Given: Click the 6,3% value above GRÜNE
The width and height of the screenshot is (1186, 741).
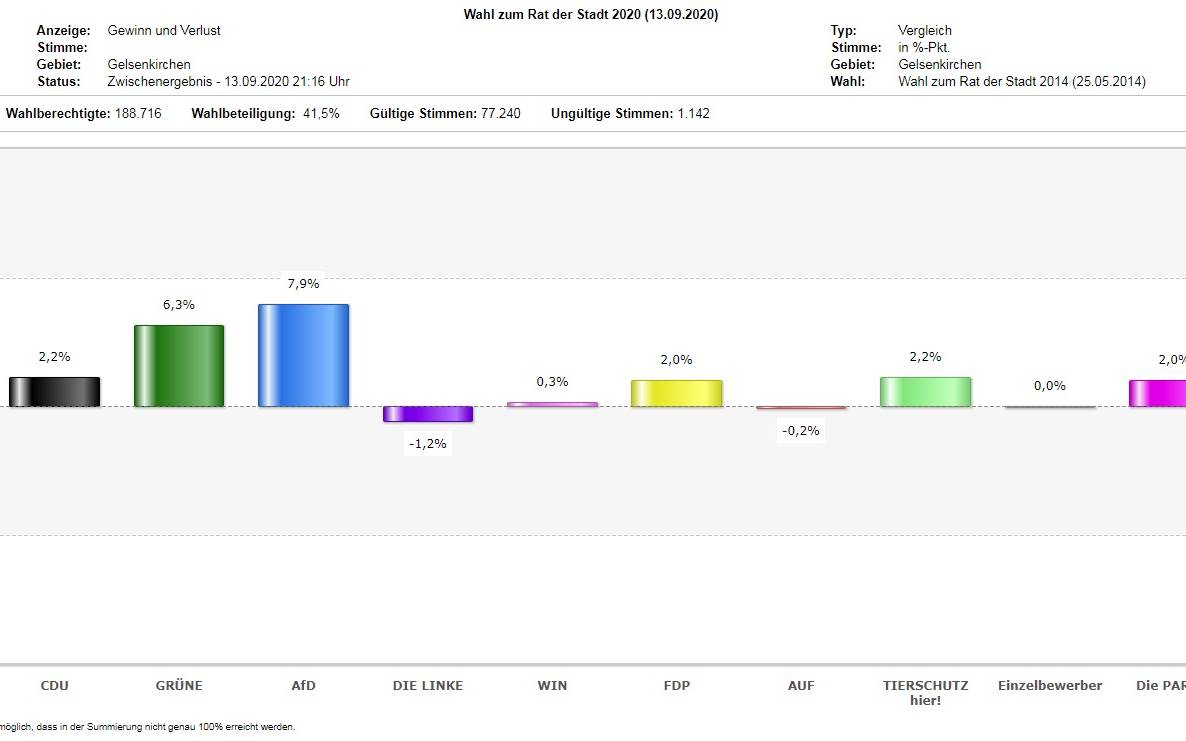Looking at the screenshot, I should (x=179, y=305).
